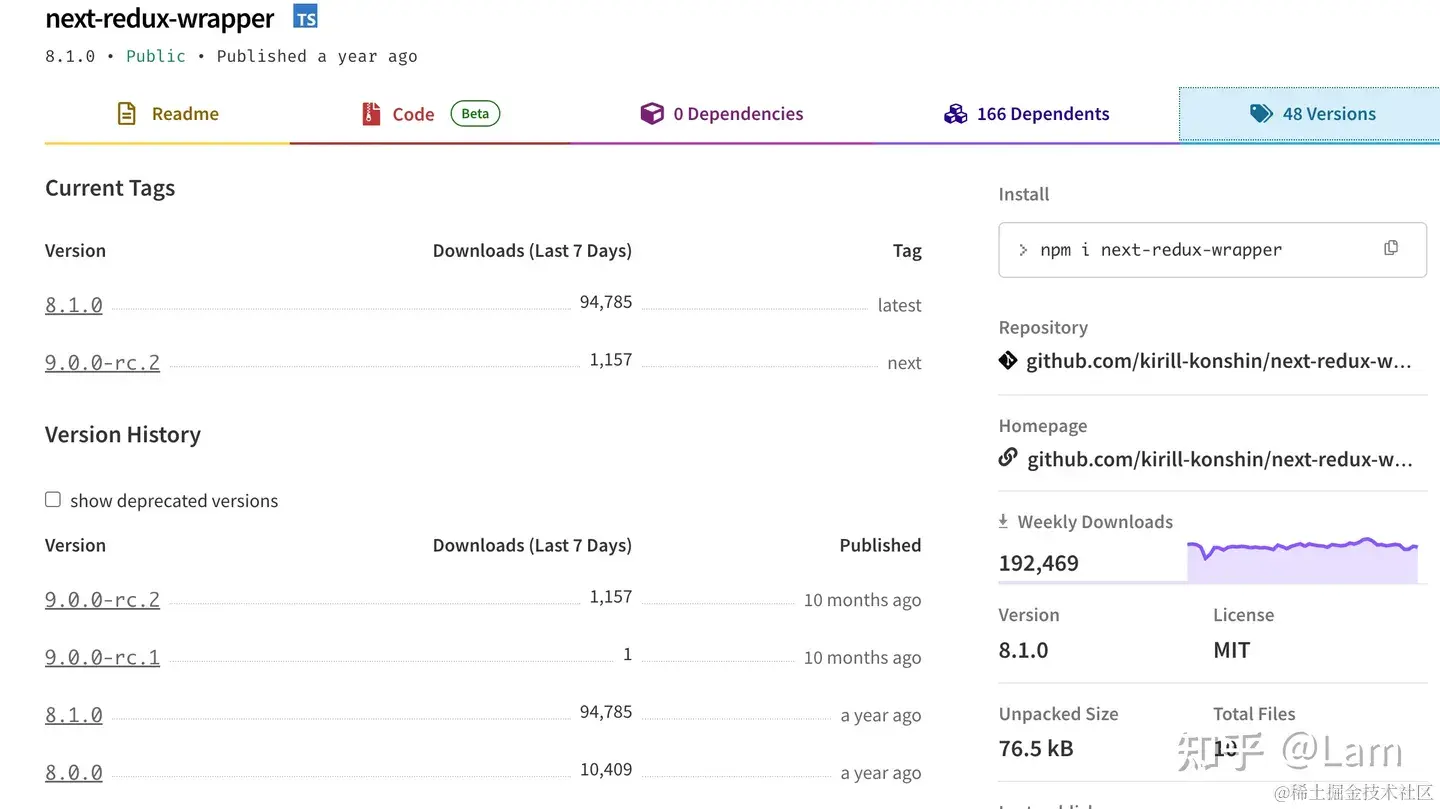Click the 76.5 kB unpacked size

coord(1036,748)
